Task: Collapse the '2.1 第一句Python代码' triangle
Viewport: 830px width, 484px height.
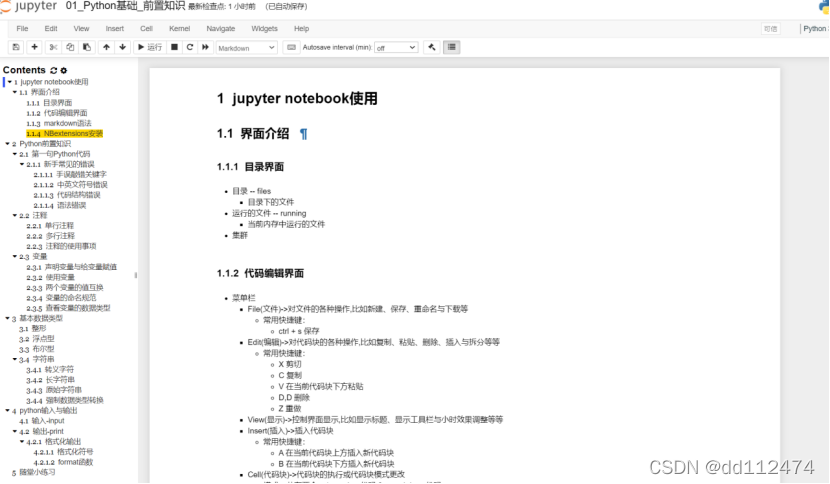Action: pos(15,154)
